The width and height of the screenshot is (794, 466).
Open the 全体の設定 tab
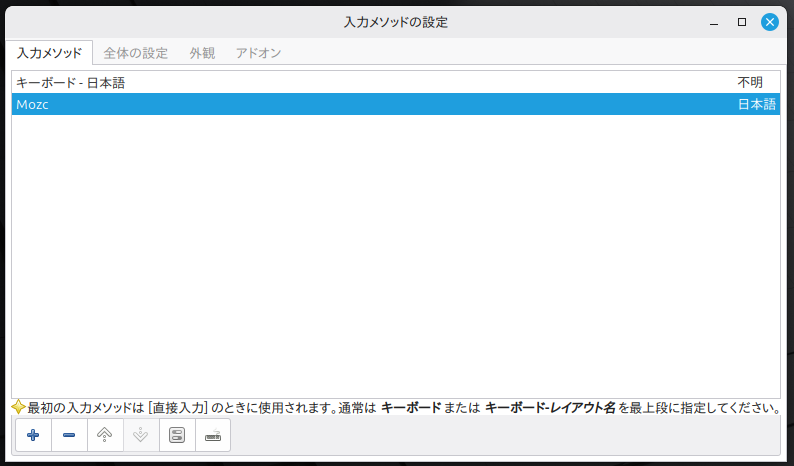136,53
